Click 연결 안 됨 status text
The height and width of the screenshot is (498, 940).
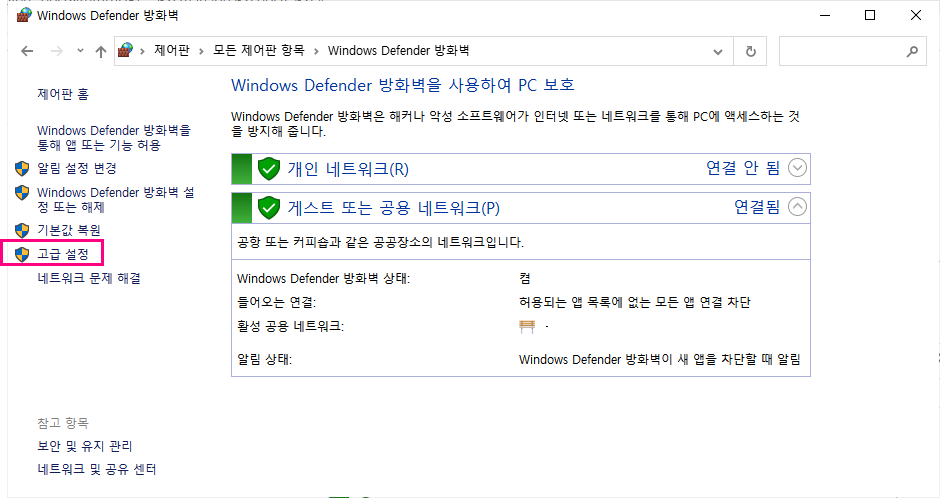pos(743,168)
